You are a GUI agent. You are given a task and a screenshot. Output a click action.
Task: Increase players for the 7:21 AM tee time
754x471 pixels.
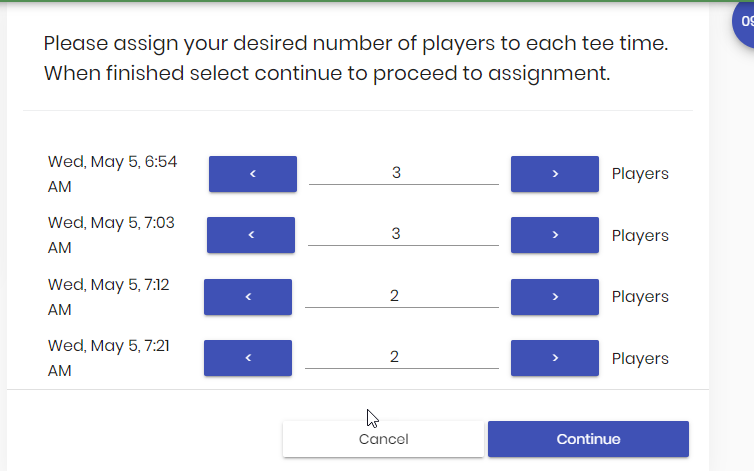[554, 358]
